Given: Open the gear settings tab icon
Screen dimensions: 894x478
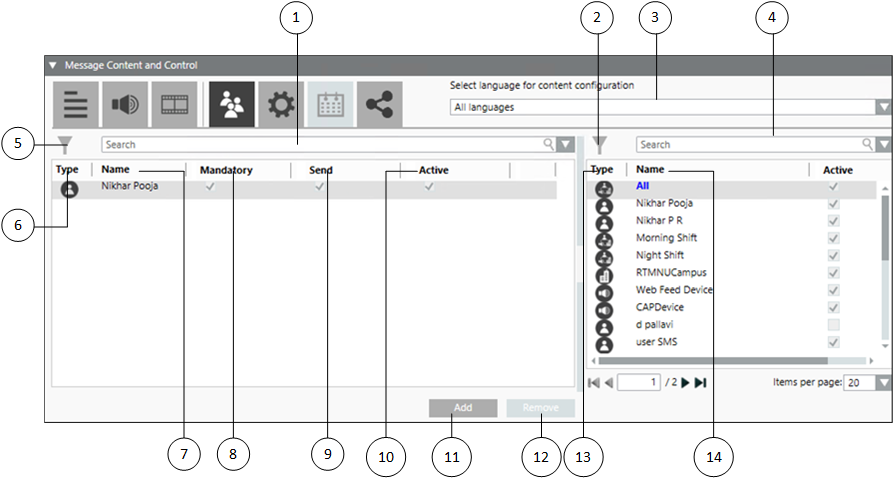Looking at the screenshot, I should (x=281, y=105).
